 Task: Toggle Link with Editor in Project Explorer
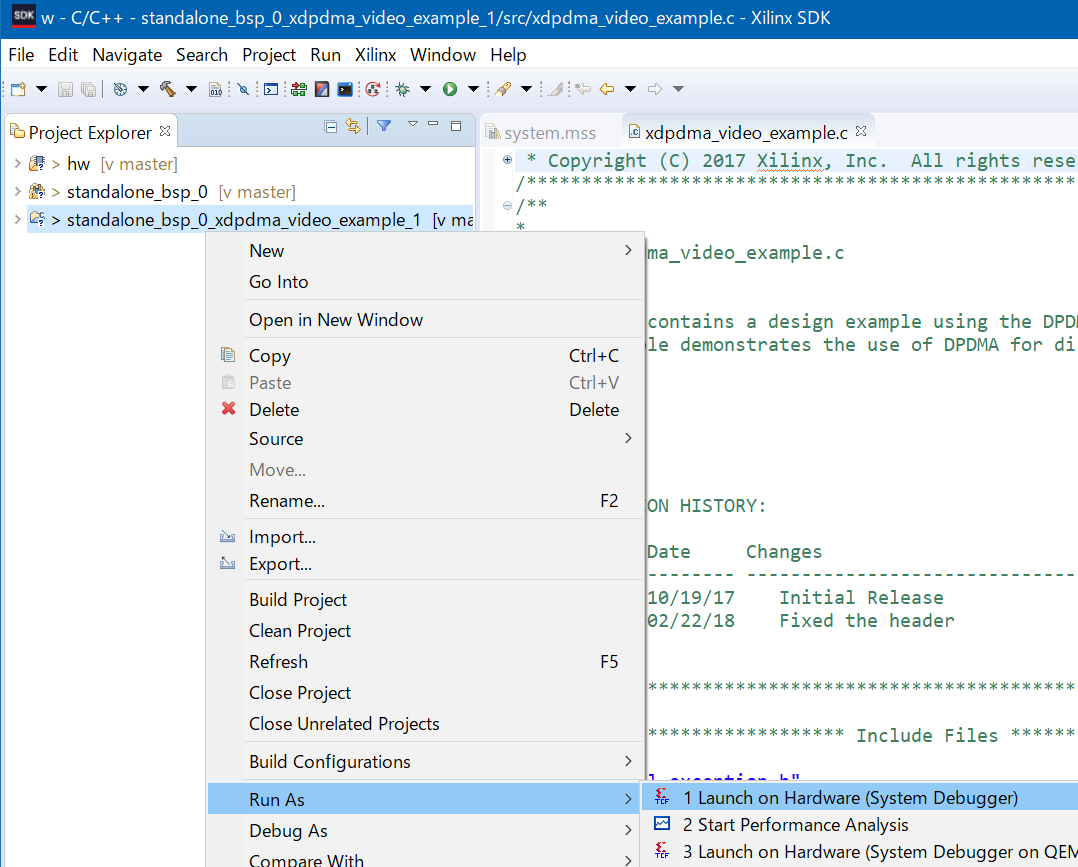click(353, 126)
